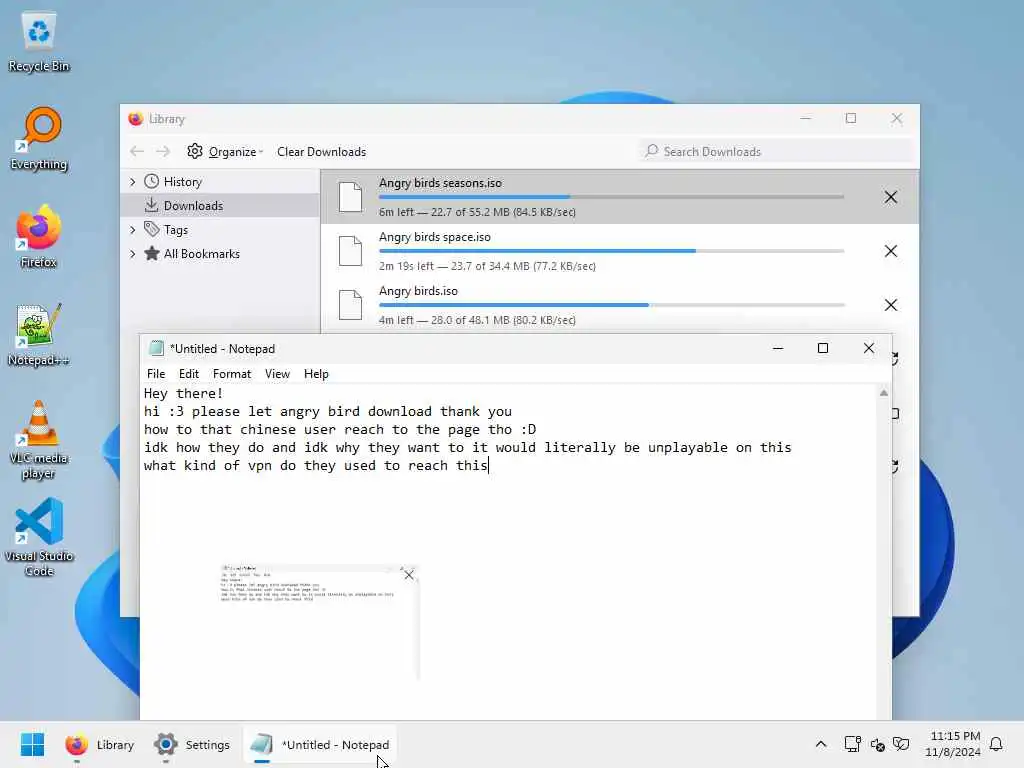Show hidden tray icons chevron
Screen dimensions: 1024x768
point(821,744)
